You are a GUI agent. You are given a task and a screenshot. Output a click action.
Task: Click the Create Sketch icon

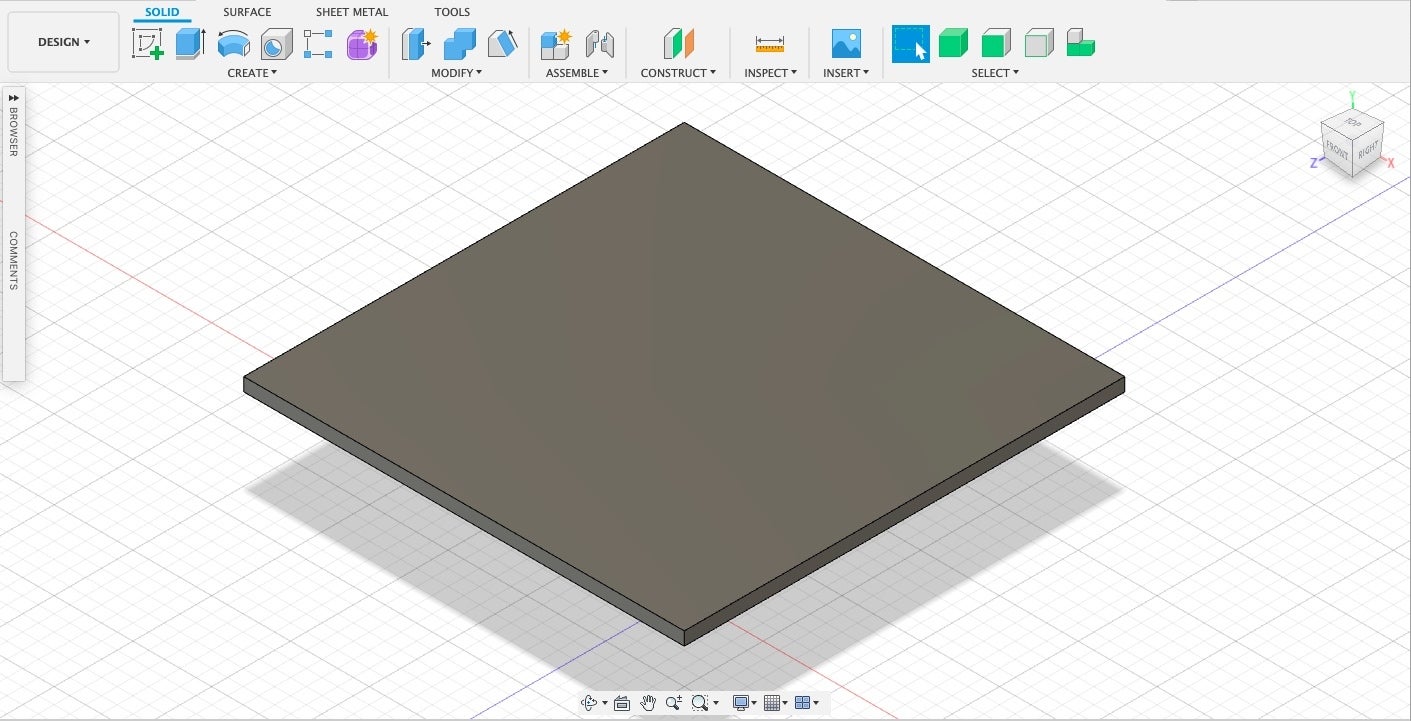point(148,44)
